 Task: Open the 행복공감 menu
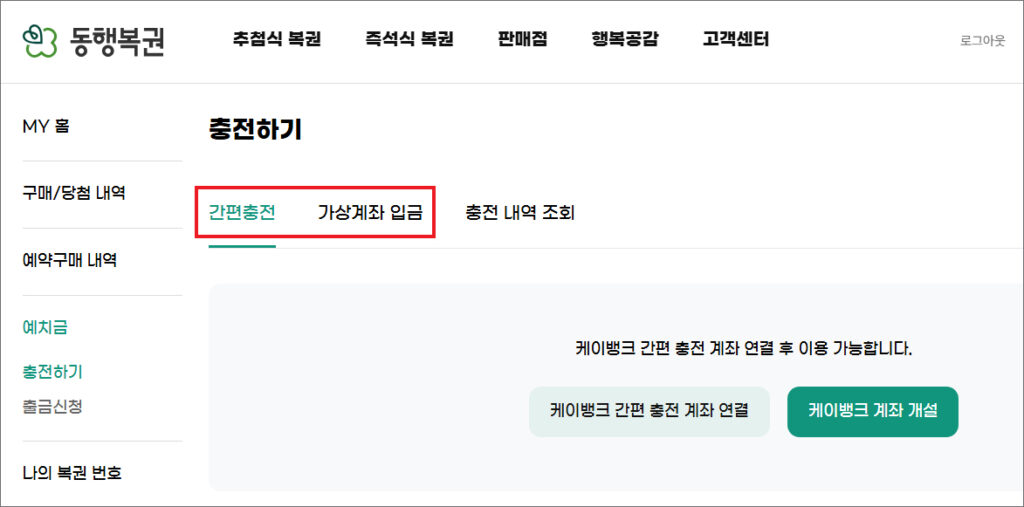tap(624, 40)
